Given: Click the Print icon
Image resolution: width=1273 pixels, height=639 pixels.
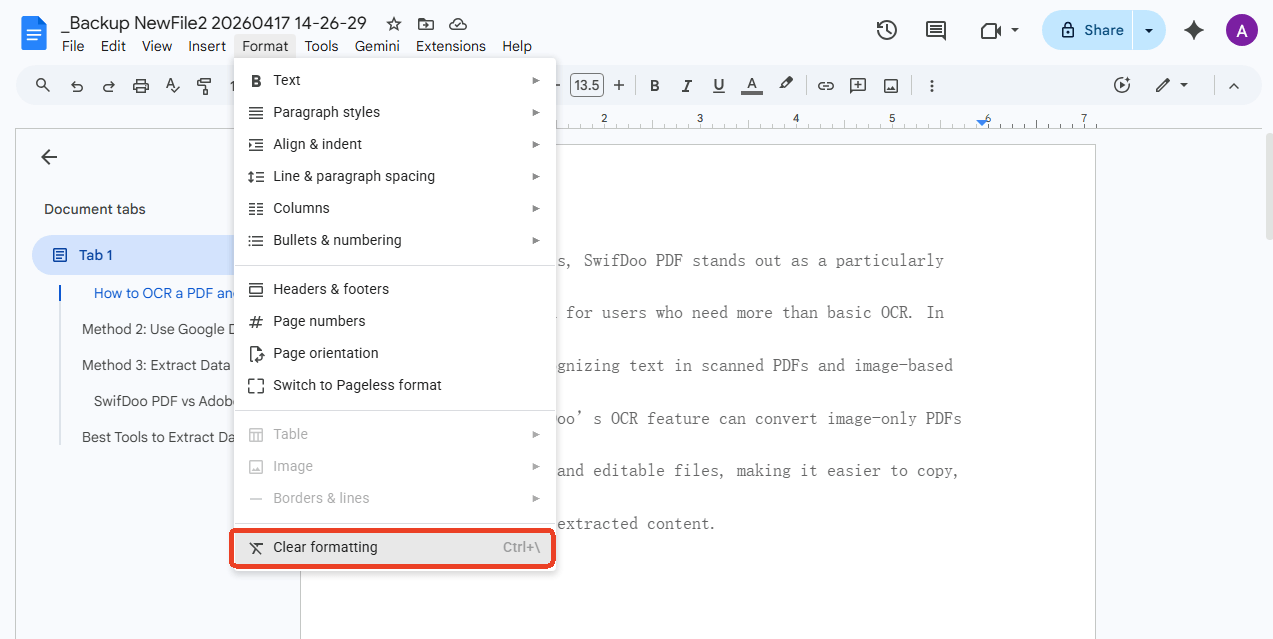Looking at the screenshot, I should tap(141, 86).
